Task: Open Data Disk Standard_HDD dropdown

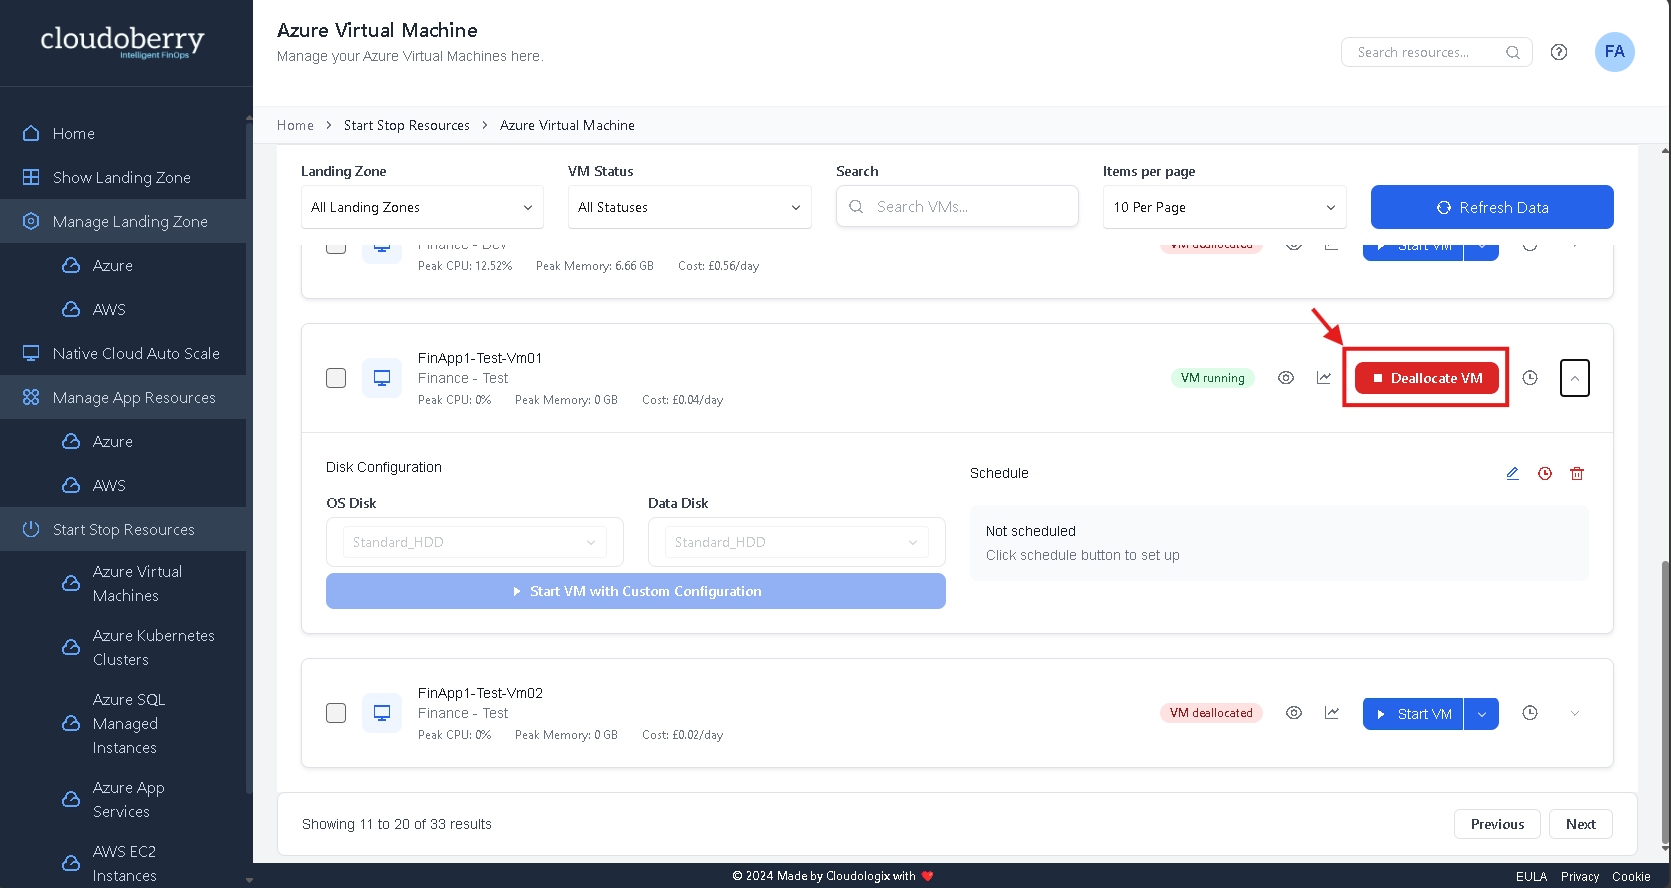Action: 797,542
